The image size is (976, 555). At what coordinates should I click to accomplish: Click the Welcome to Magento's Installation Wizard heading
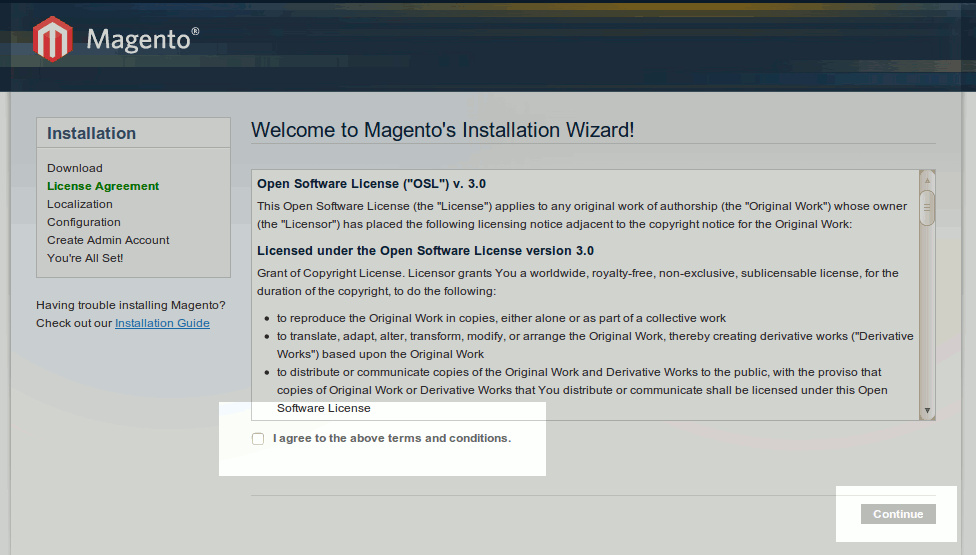442,130
